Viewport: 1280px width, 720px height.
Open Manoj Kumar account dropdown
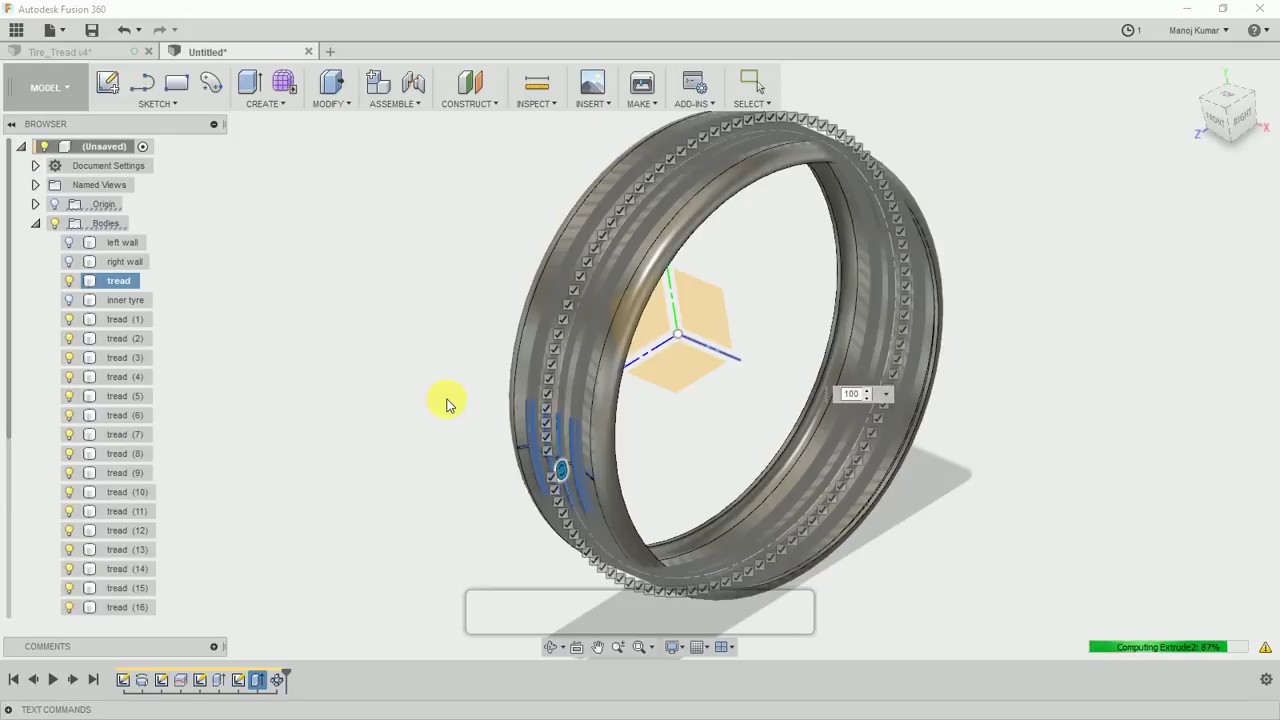1199,30
